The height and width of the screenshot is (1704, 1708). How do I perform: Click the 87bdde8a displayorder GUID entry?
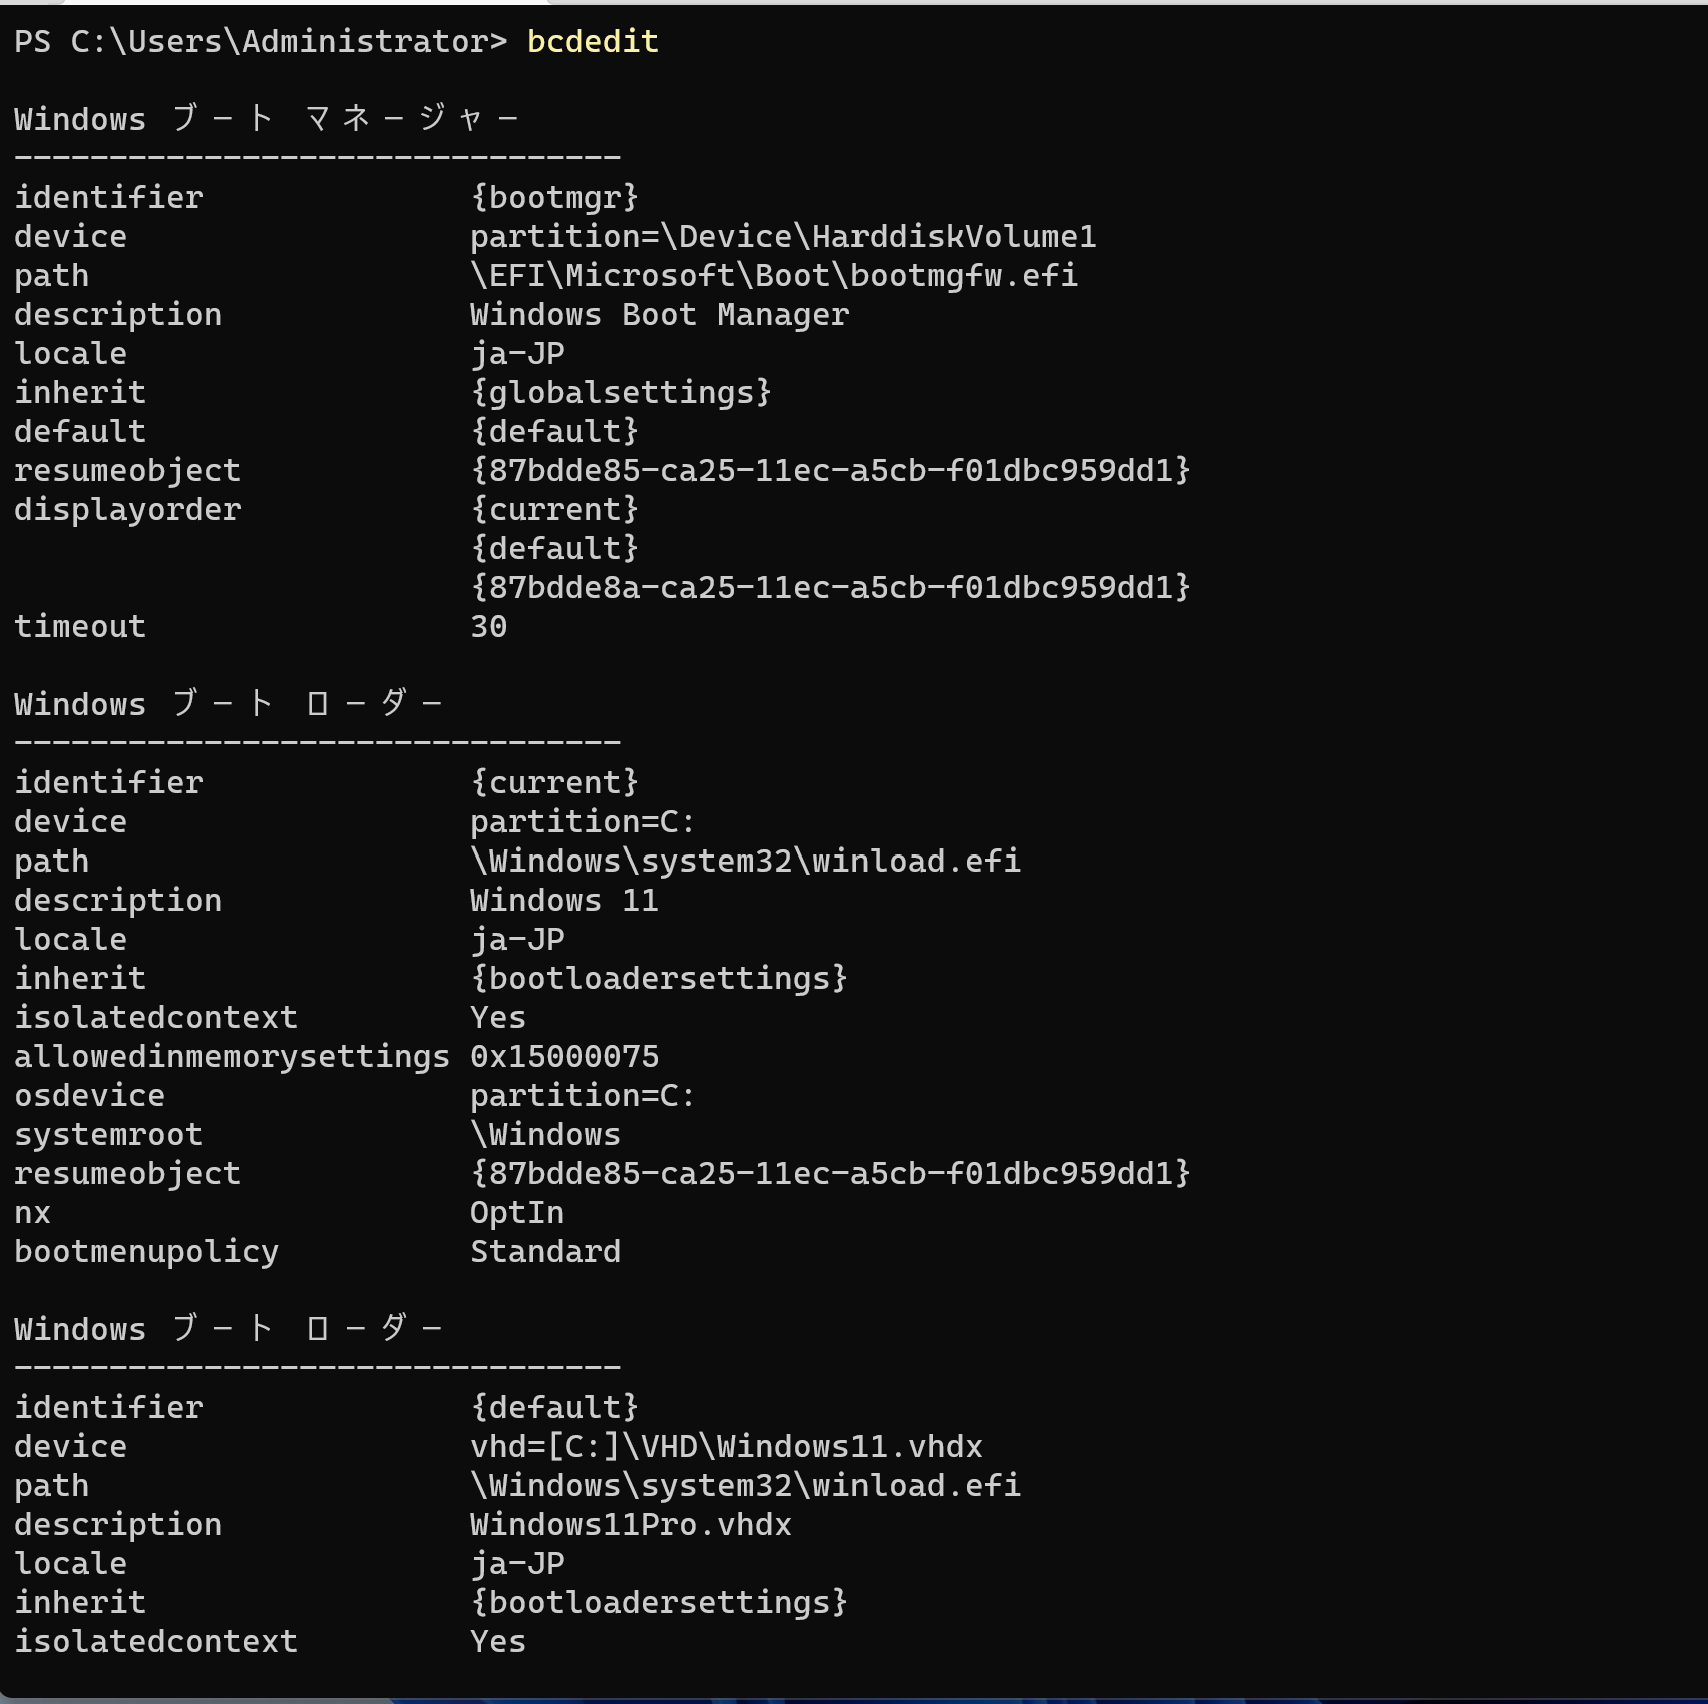point(830,587)
